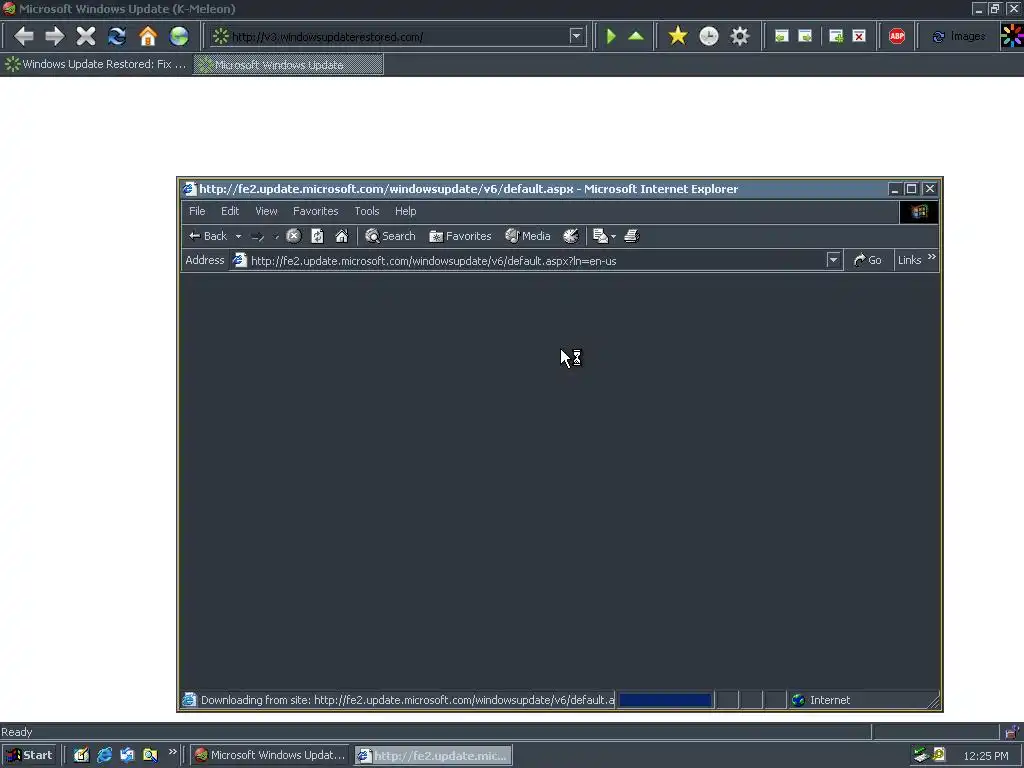Click the Back button in Internet Explorer
Image resolution: width=1024 pixels, height=768 pixels.
pyautogui.click(x=208, y=236)
